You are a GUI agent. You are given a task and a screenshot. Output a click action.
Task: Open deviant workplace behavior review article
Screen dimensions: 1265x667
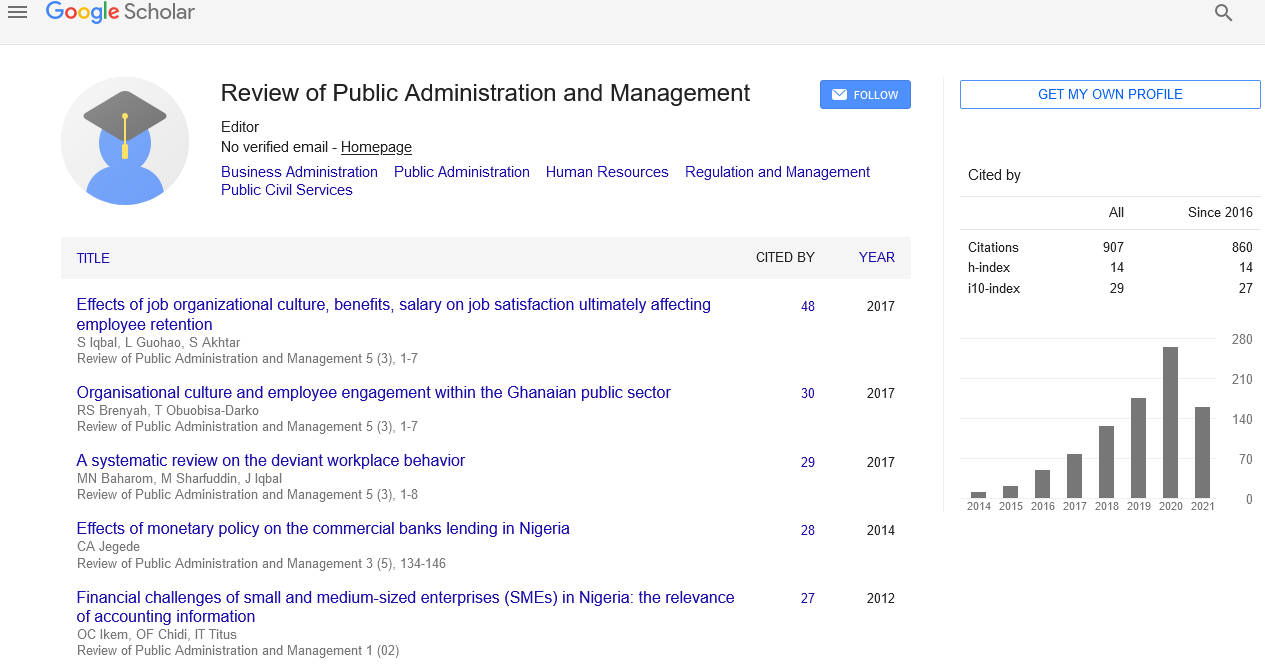click(271, 461)
